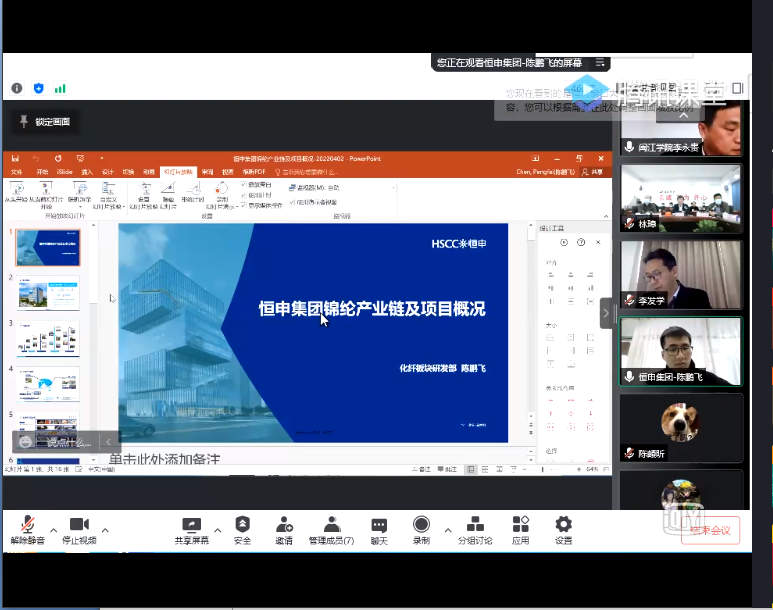Switch to the iSlide ribbon tab

pyautogui.click(x=65, y=172)
